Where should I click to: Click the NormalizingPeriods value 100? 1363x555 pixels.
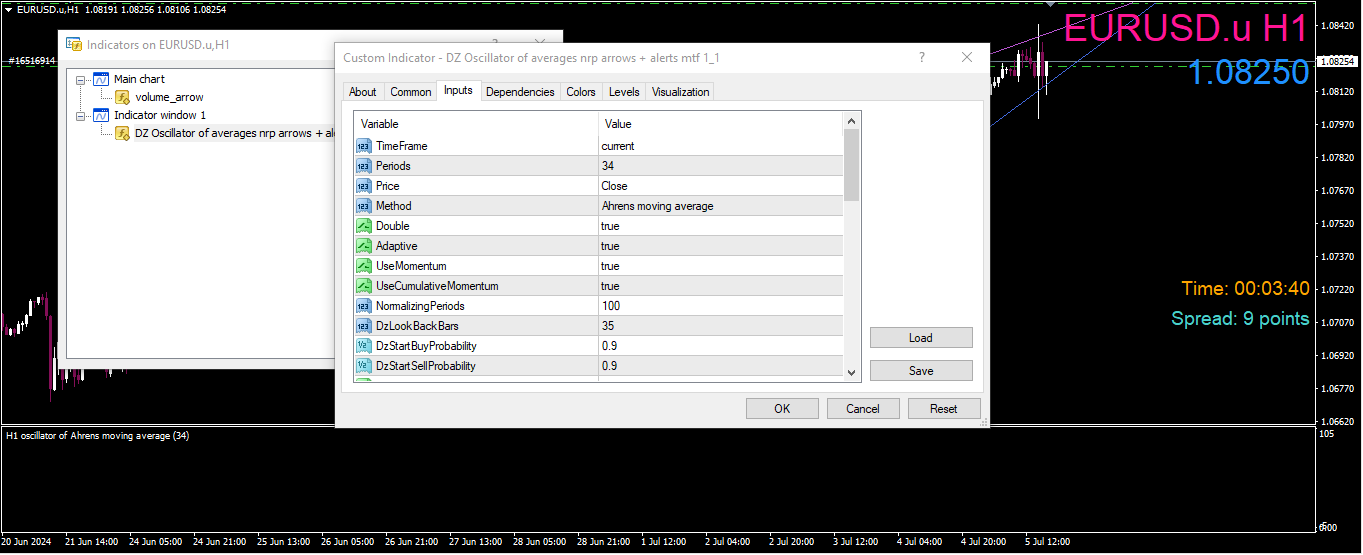coord(611,306)
